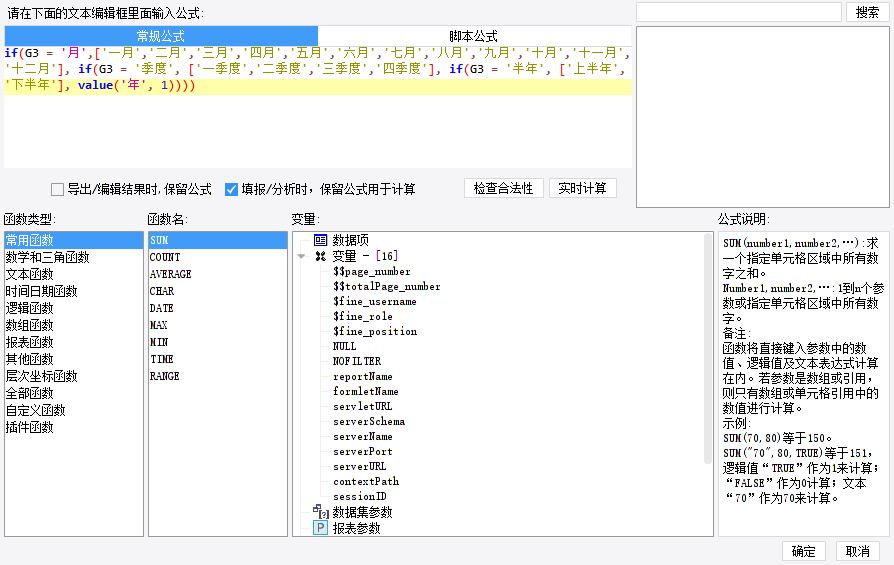
Task: Select the 数据集参数 tree node
Action: coord(363,512)
